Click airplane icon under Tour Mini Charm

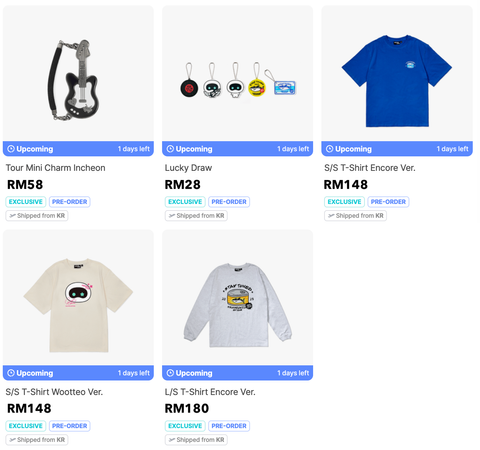coord(12,216)
